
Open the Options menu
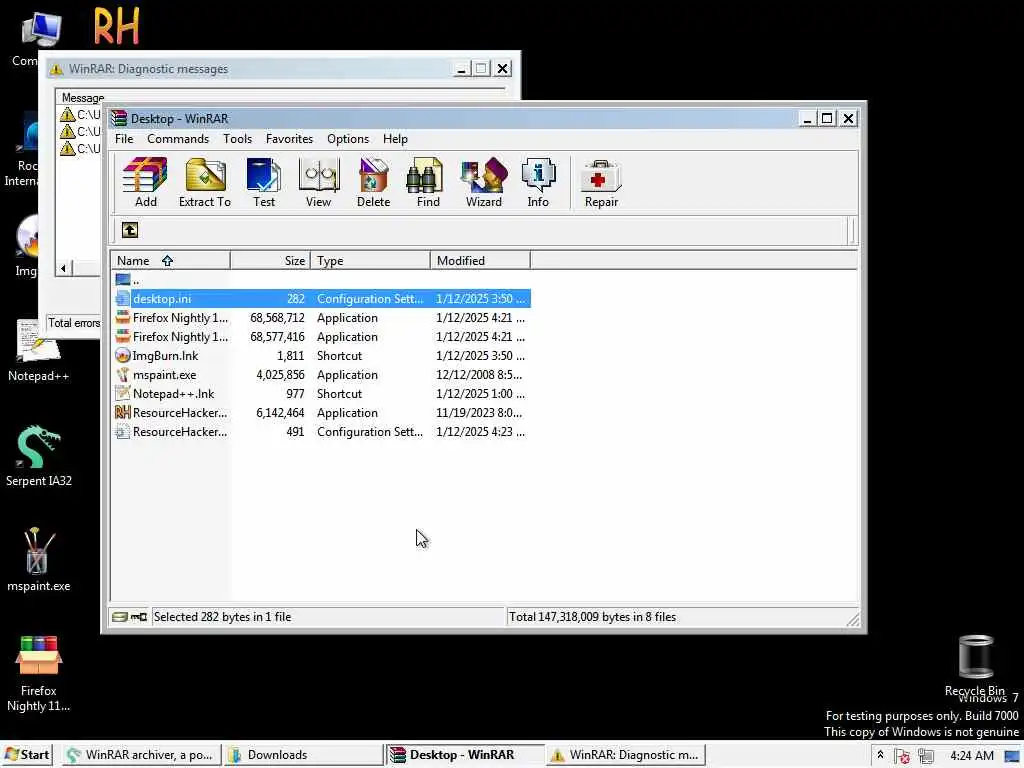[347, 139]
